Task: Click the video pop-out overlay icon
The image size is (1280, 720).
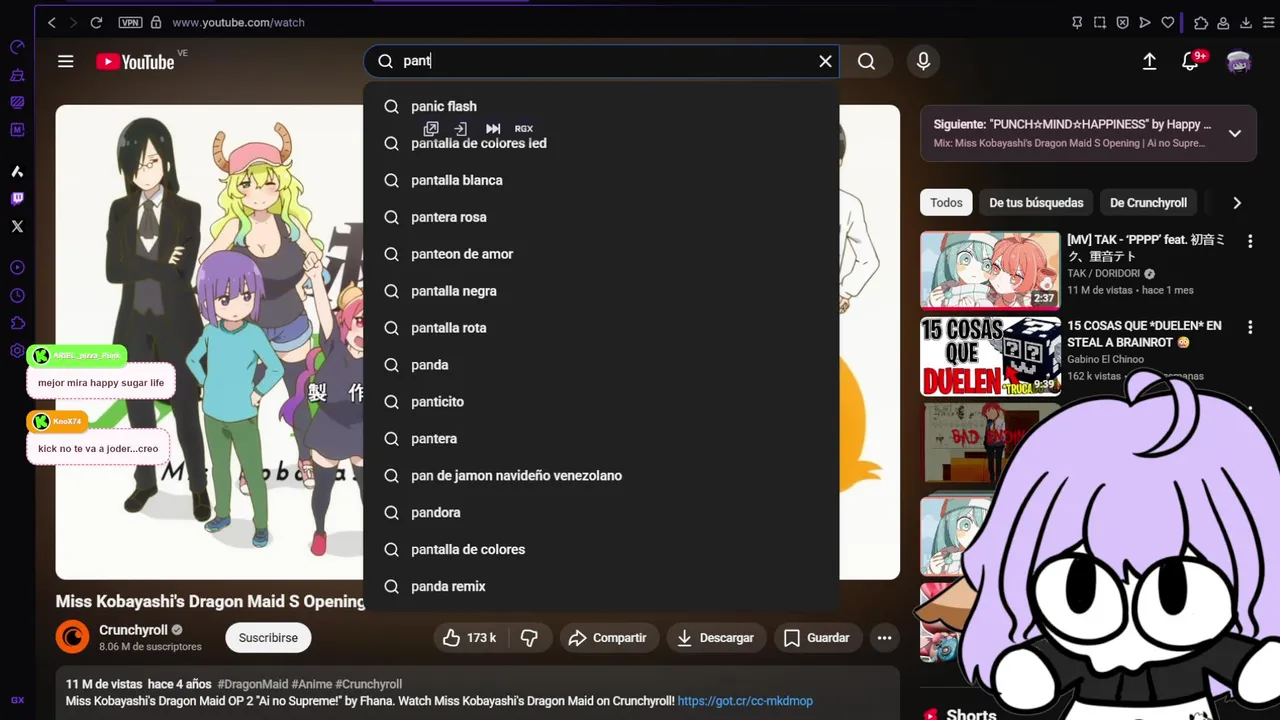Action: coord(431,129)
